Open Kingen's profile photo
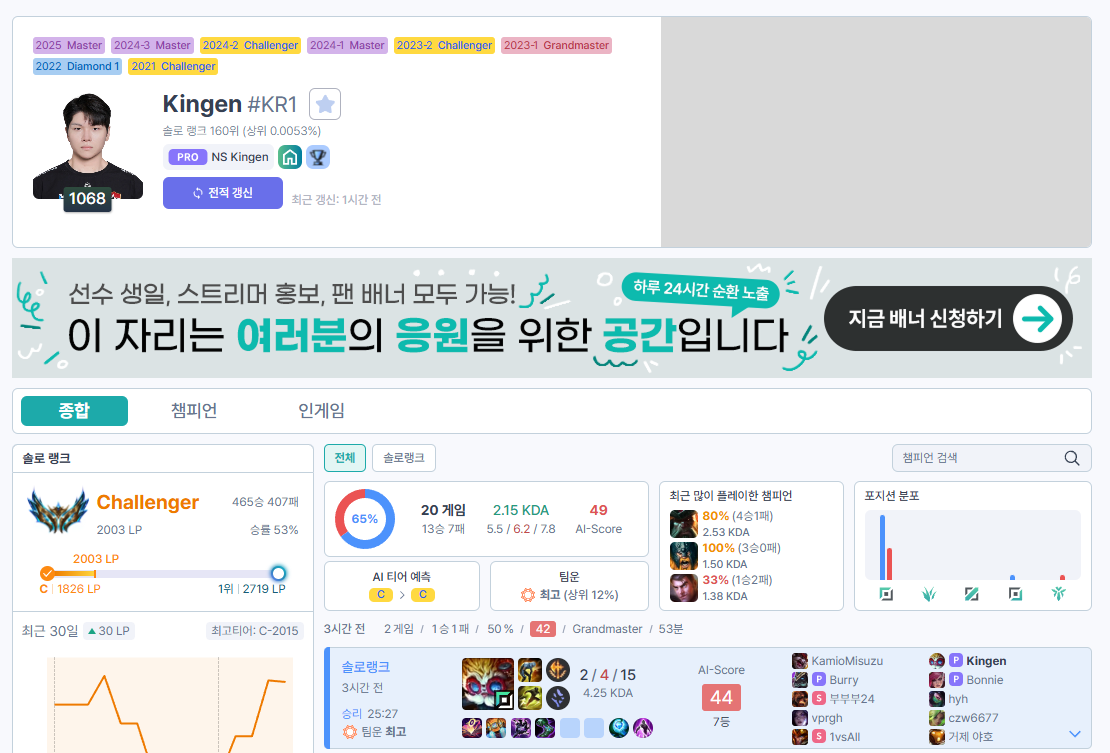 (x=88, y=146)
